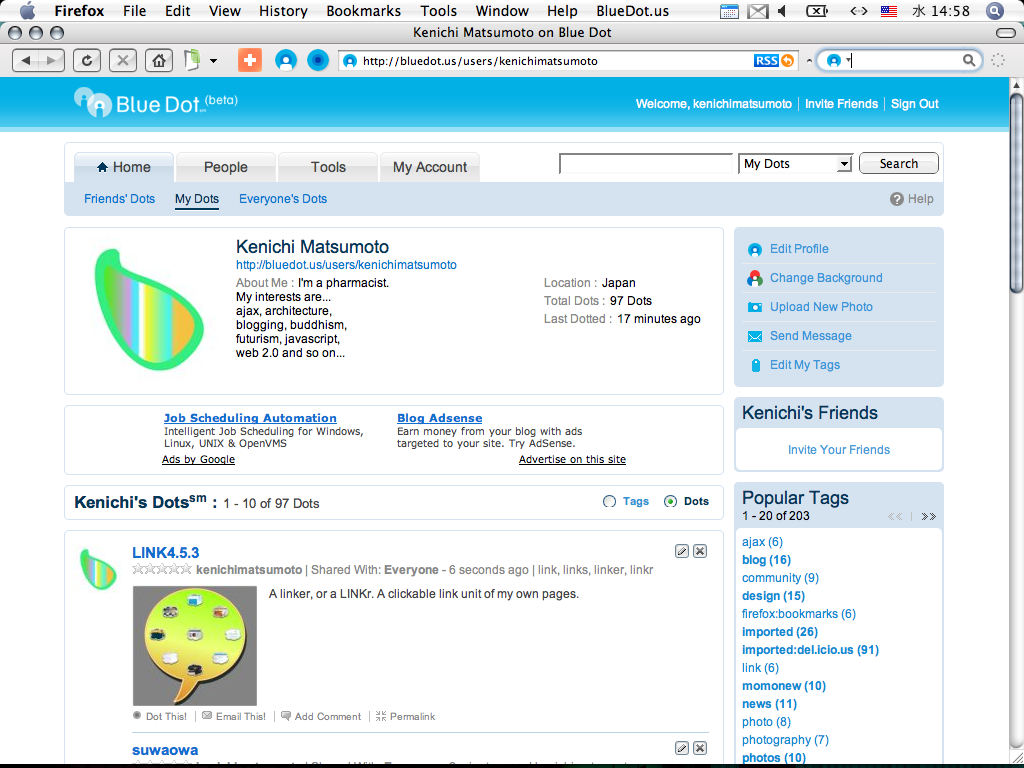Click the green bookmarks toolbar icon
The width and height of the screenshot is (1024, 768).
point(192,61)
